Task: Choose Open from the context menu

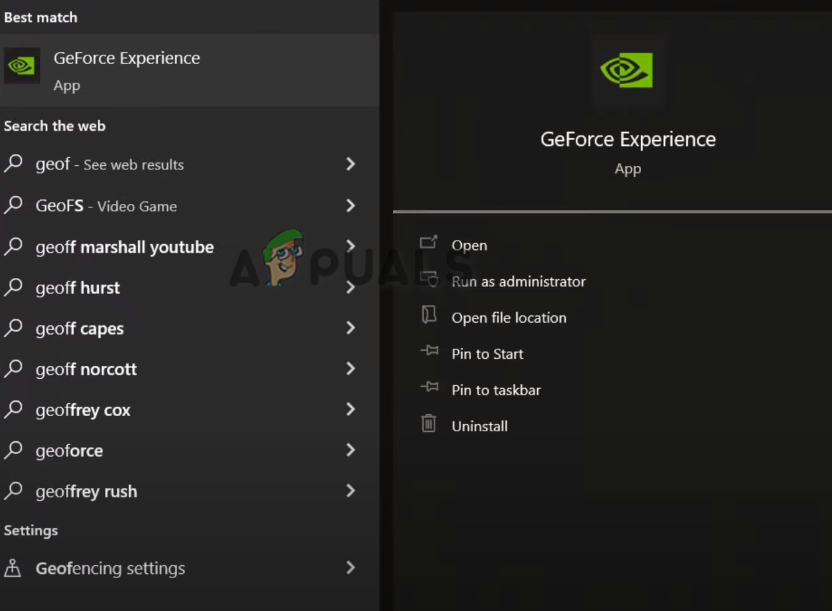Action: [469, 245]
